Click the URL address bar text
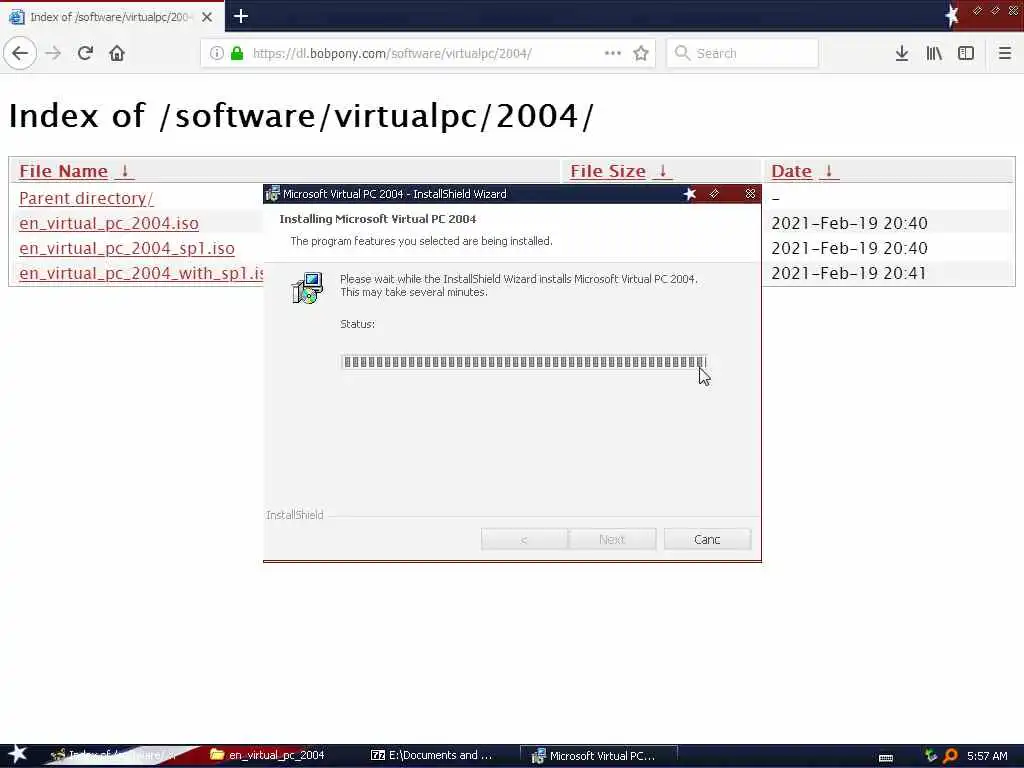 click(392, 54)
